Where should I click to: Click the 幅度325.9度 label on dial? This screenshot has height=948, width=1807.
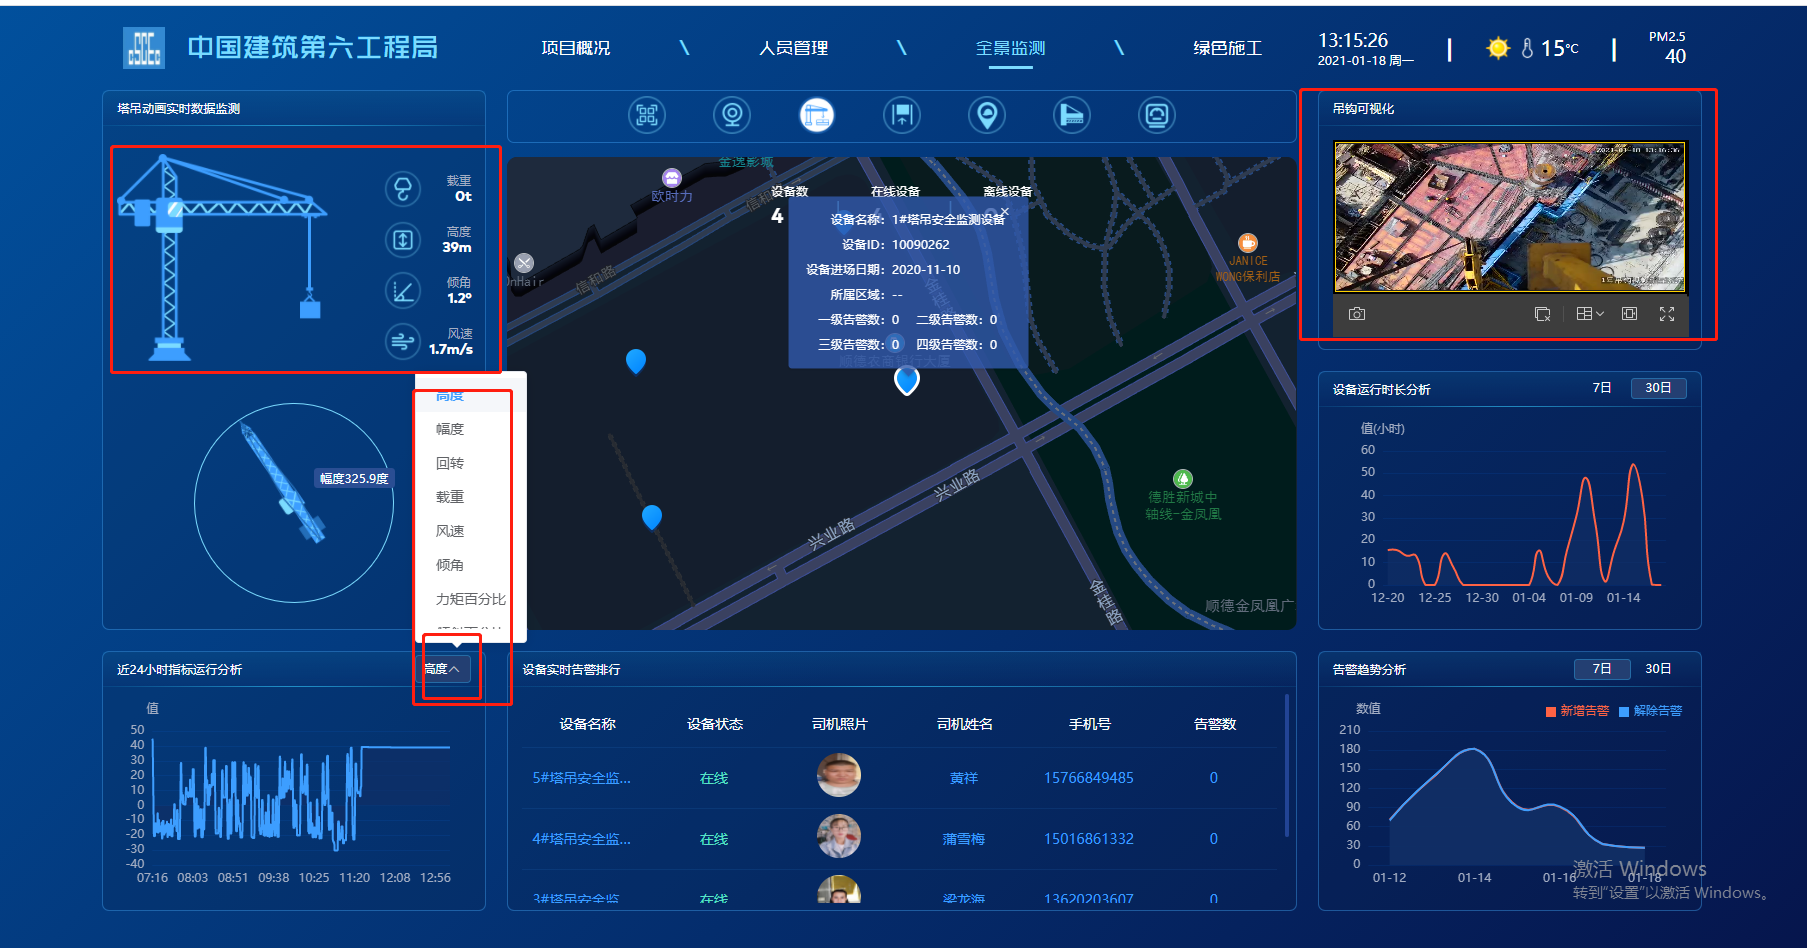354,479
